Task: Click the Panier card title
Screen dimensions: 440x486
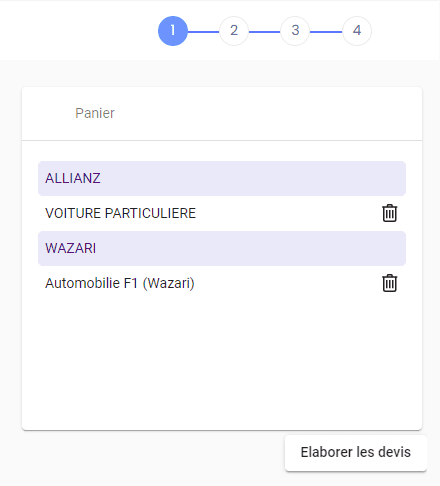Action: [95, 113]
